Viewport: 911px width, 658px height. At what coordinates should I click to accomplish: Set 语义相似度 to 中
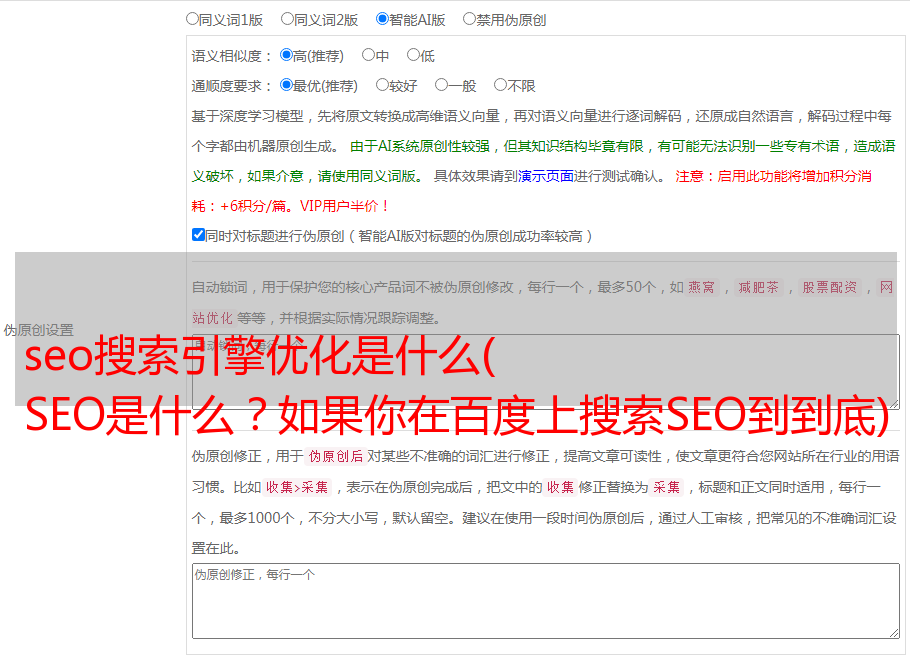pos(368,55)
